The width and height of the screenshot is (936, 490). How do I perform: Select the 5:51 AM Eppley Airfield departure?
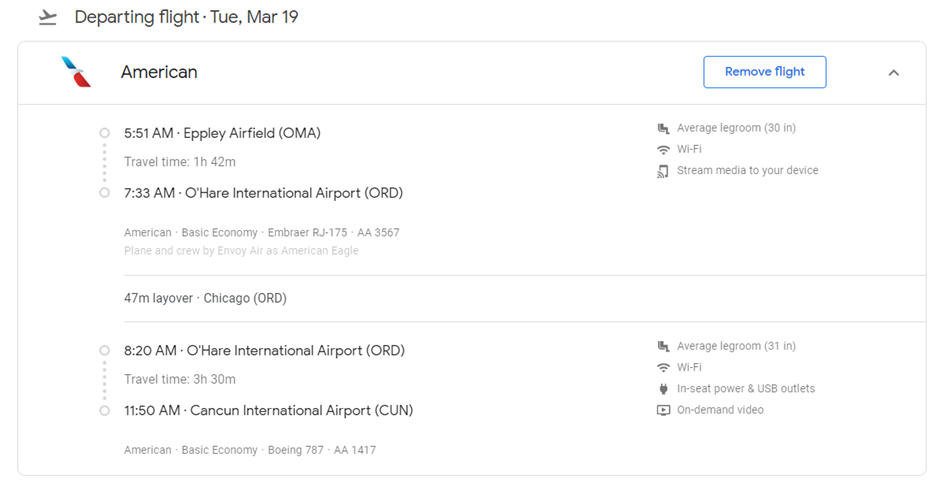pyautogui.click(x=222, y=133)
